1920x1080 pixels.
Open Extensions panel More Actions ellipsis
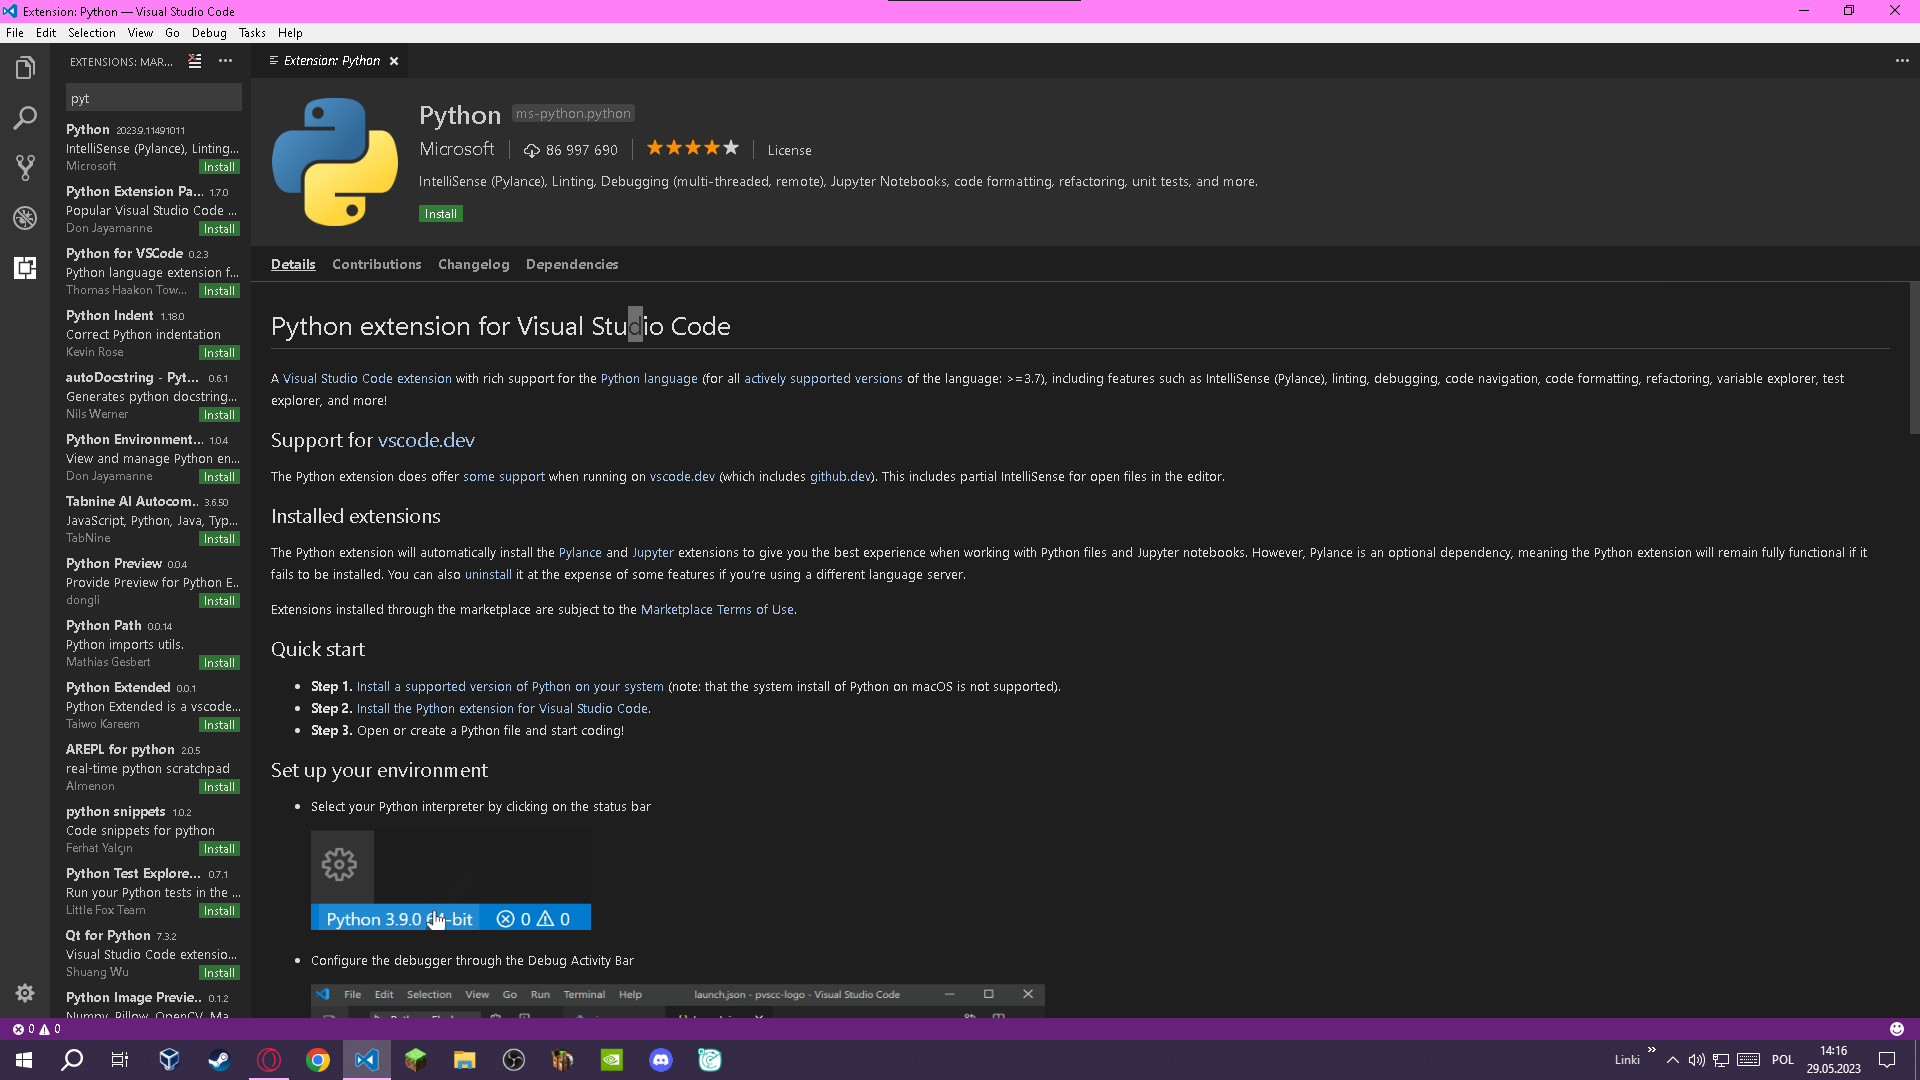pos(226,61)
